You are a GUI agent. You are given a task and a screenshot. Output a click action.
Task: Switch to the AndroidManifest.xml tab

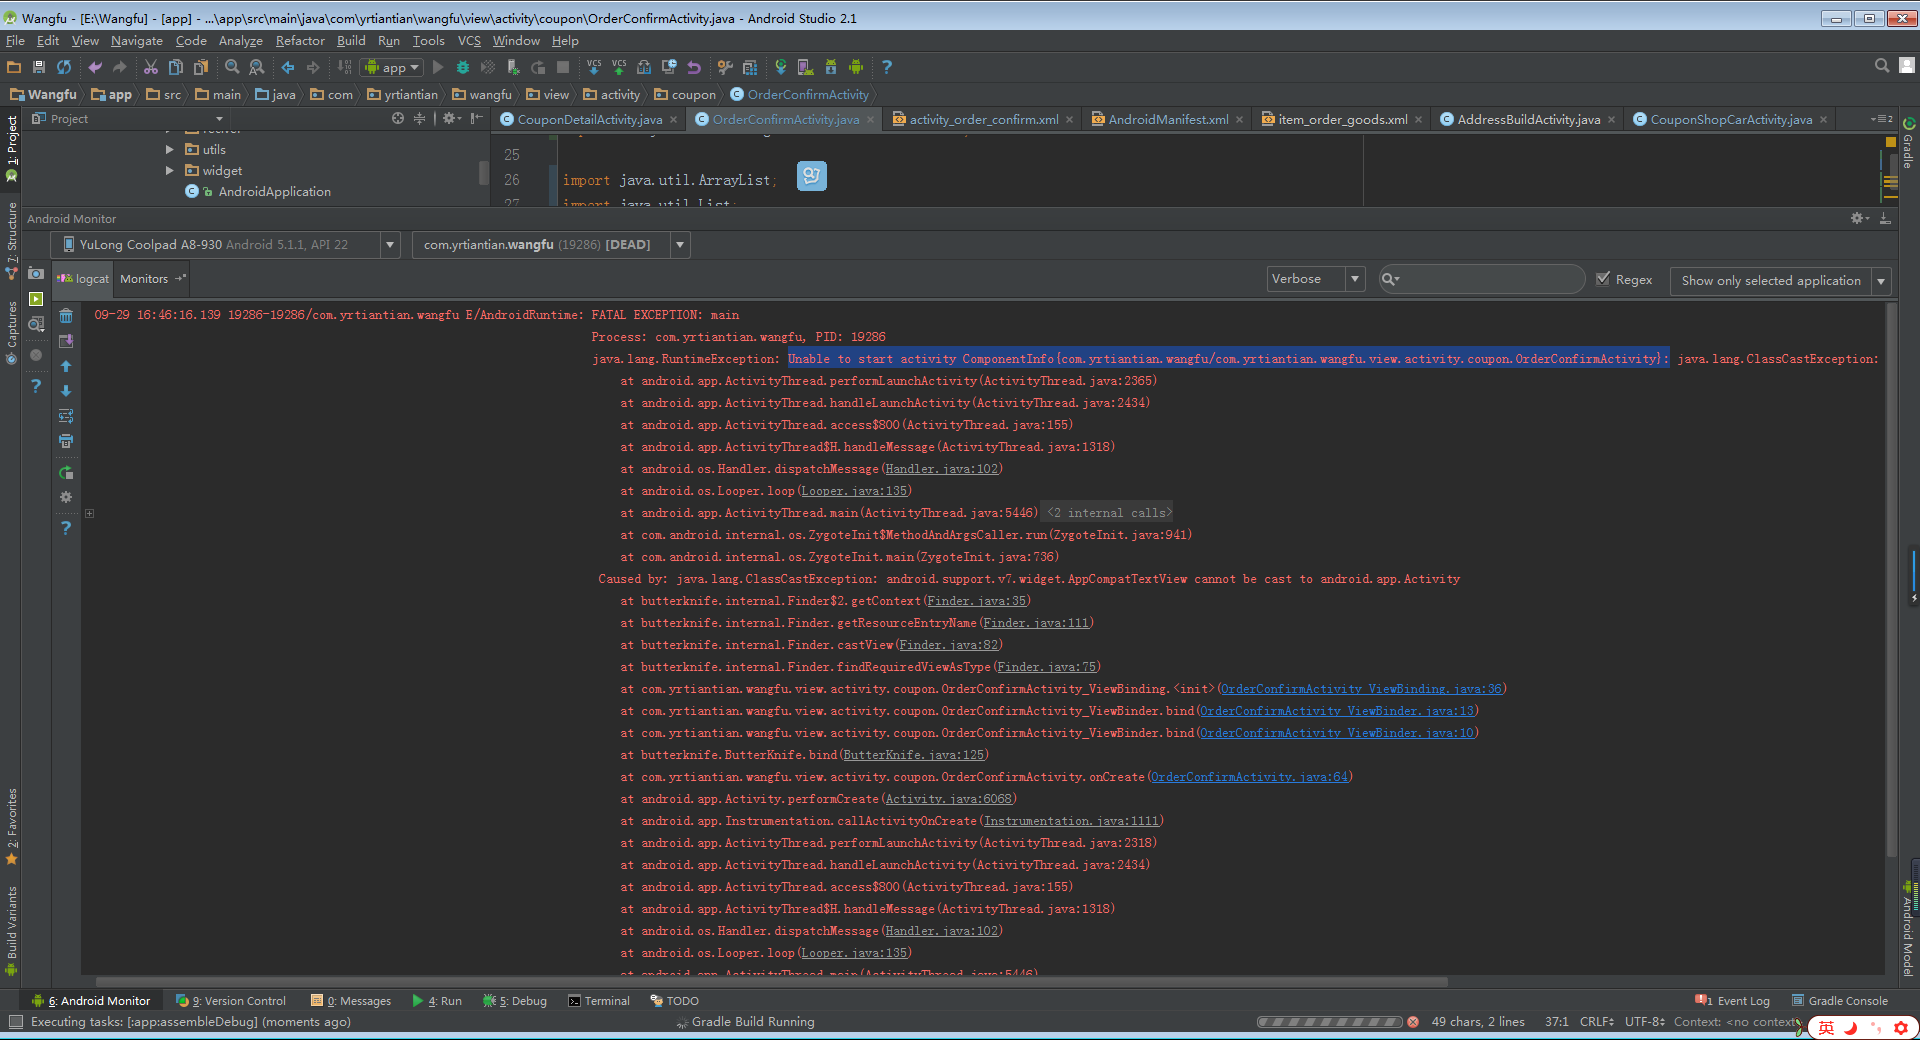pos(1168,119)
